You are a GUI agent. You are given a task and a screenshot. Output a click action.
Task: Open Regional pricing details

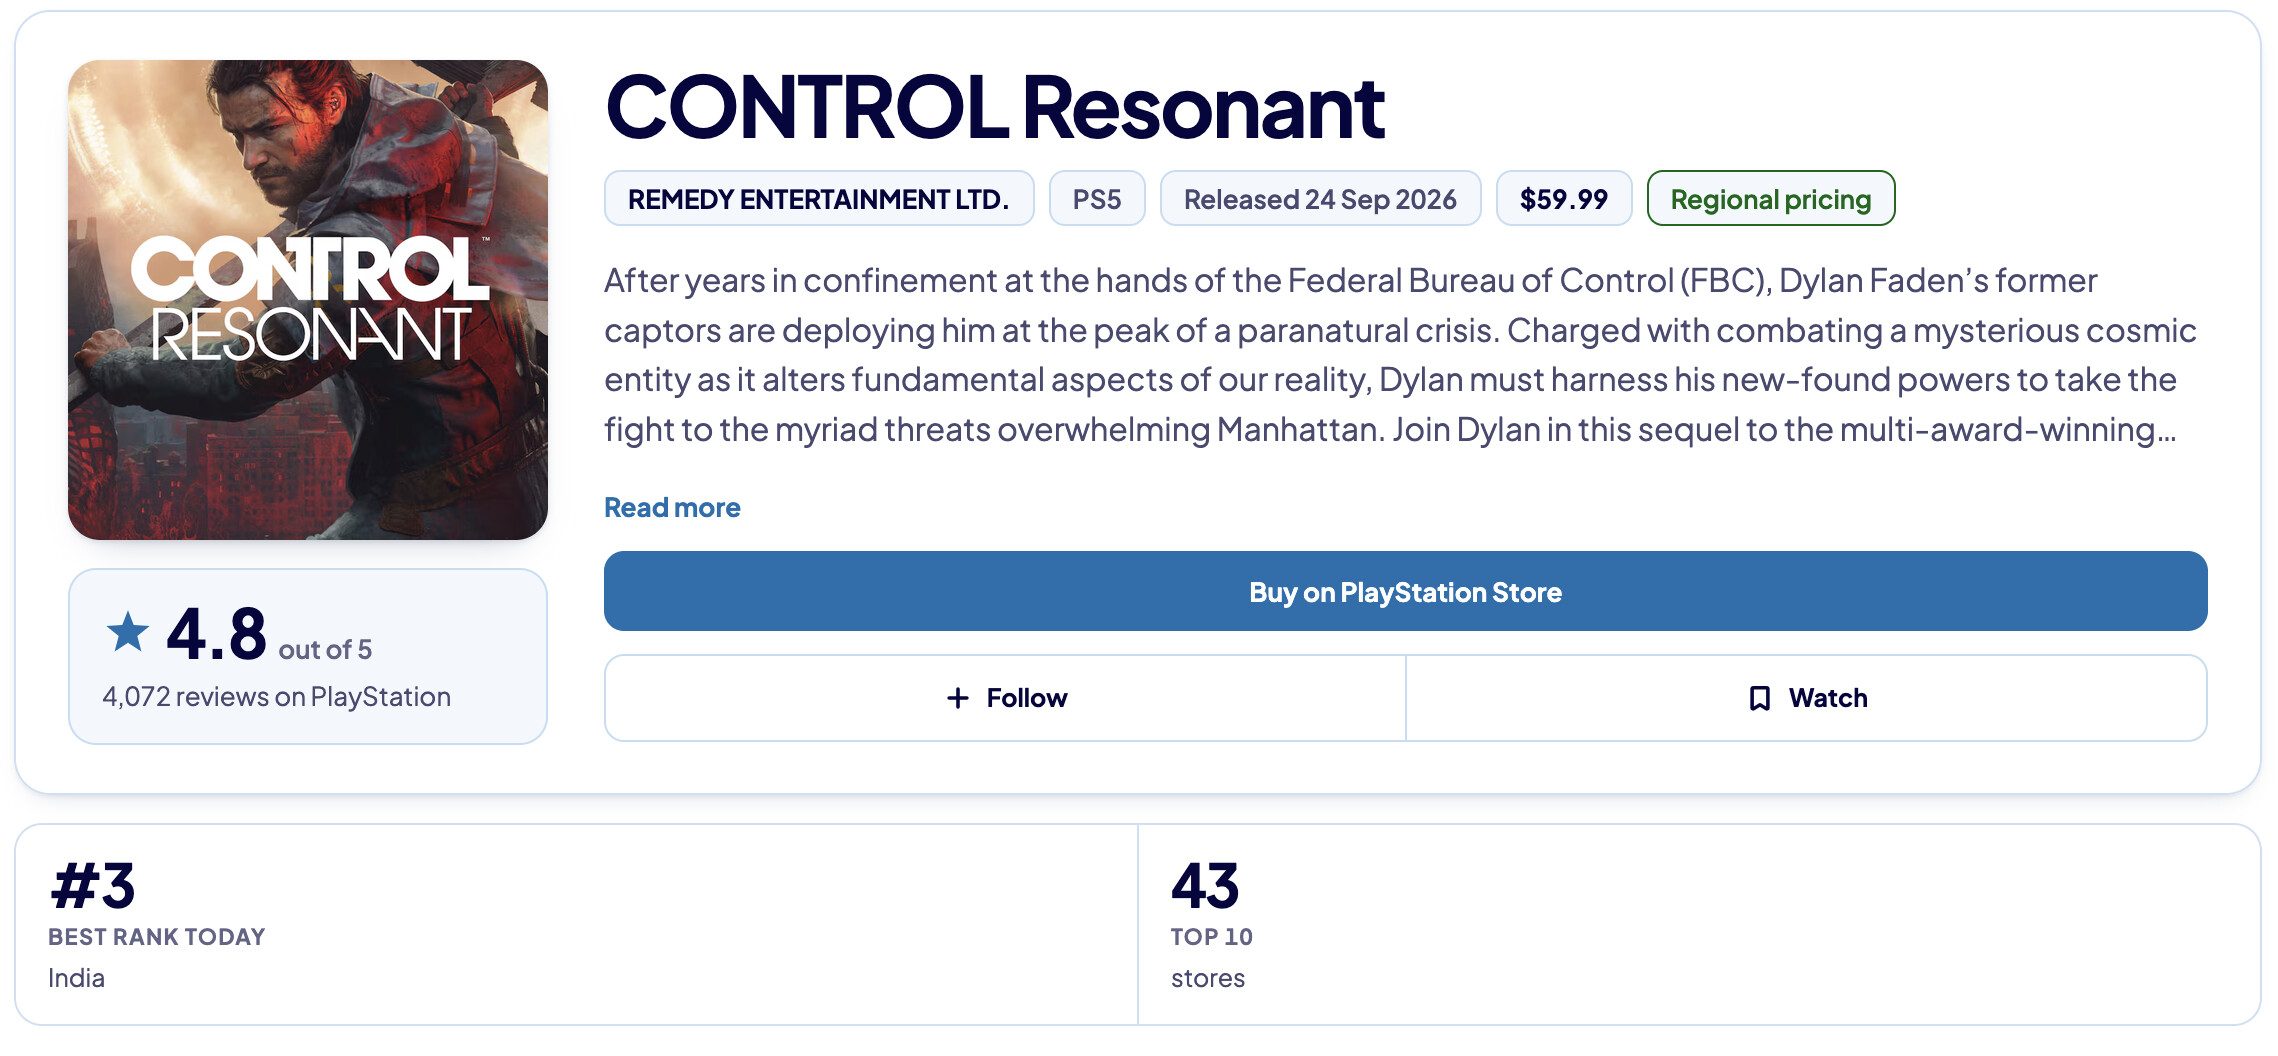pyautogui.click(x=1771, y=199)
